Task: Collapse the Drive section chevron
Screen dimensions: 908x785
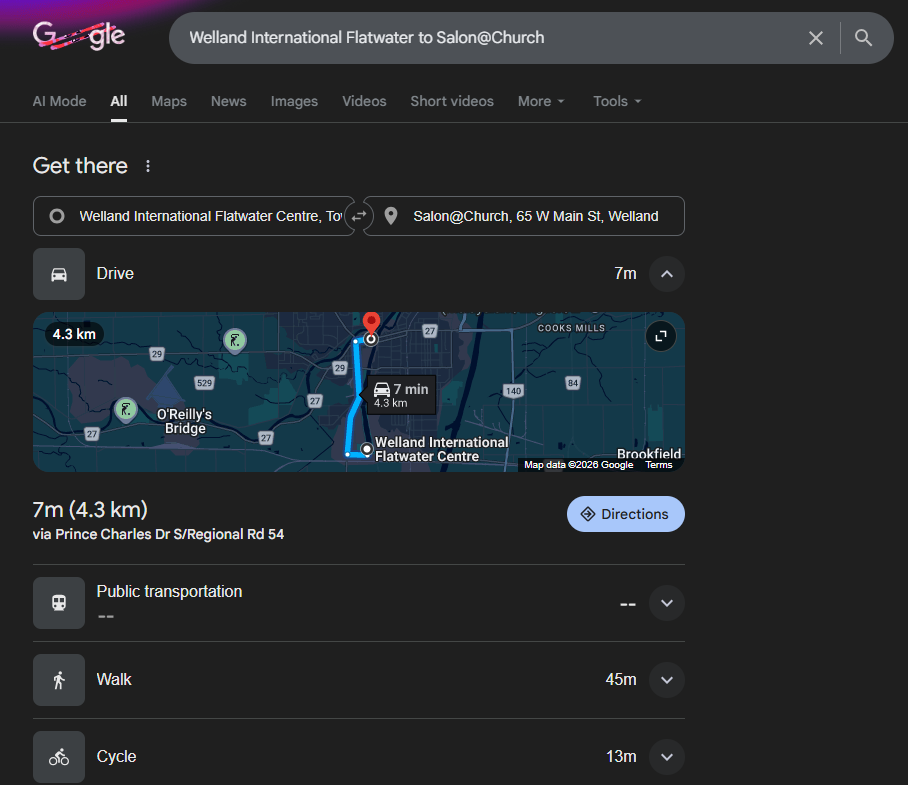Action: (667, 274)
